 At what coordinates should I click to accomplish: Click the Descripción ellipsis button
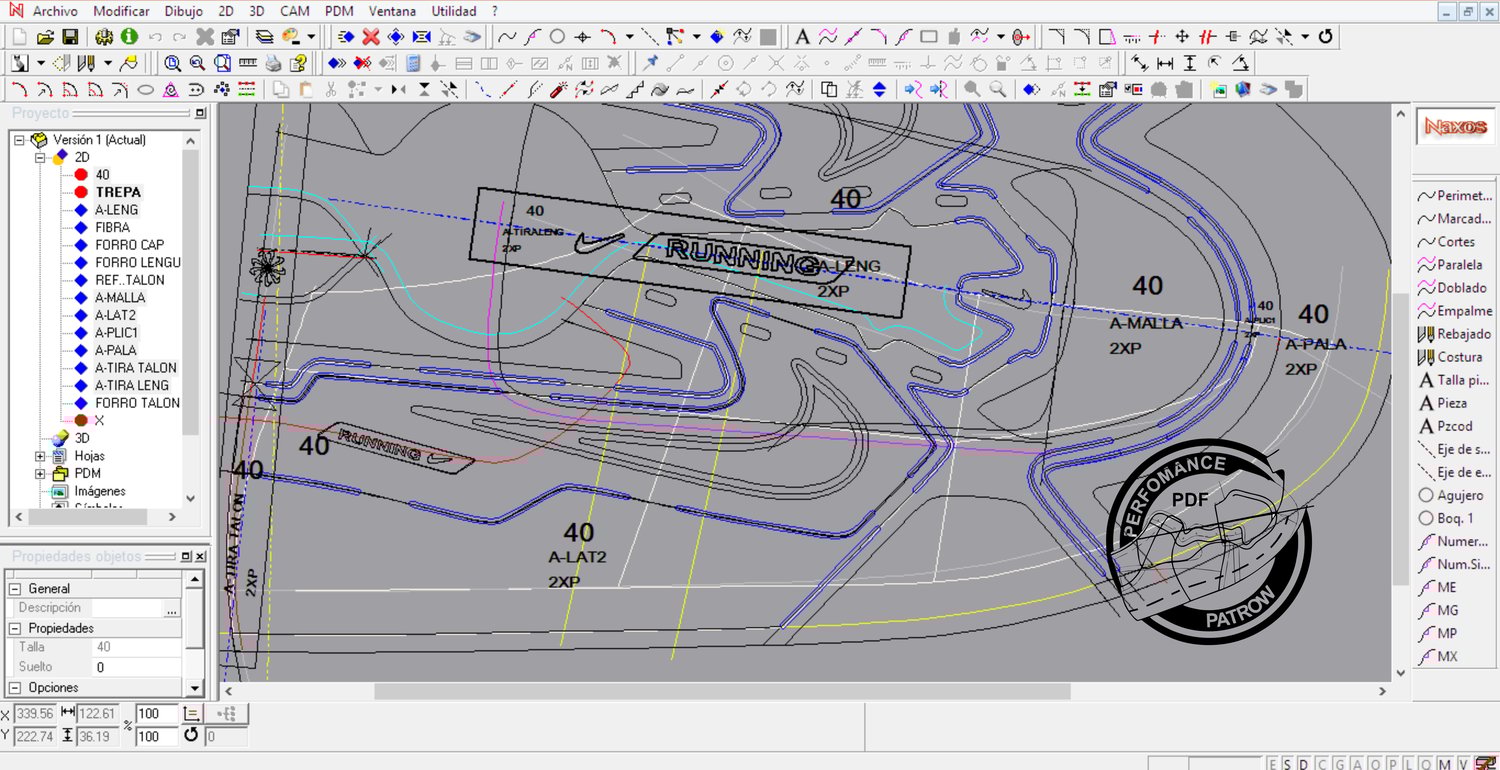pyautogui.click(x=172, y=608)
